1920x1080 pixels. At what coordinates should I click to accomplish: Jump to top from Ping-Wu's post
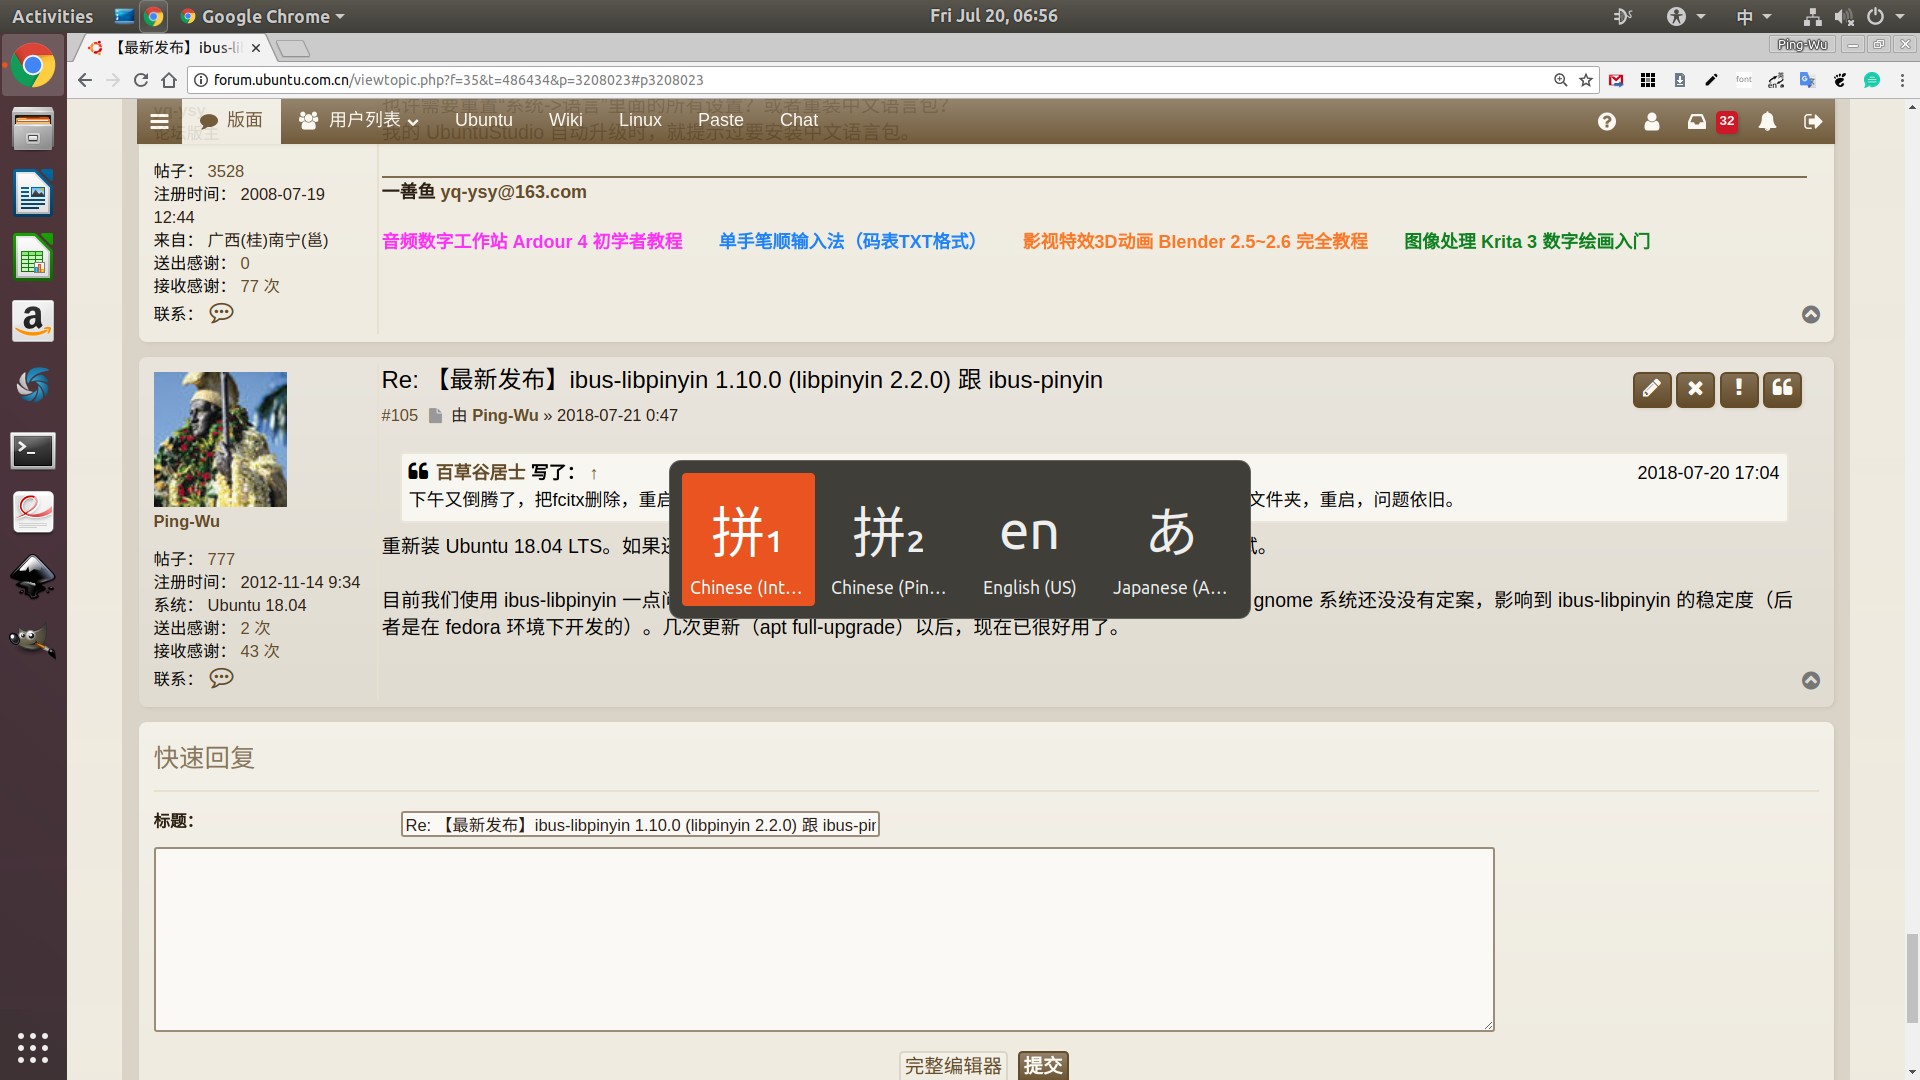(1811, 680)
